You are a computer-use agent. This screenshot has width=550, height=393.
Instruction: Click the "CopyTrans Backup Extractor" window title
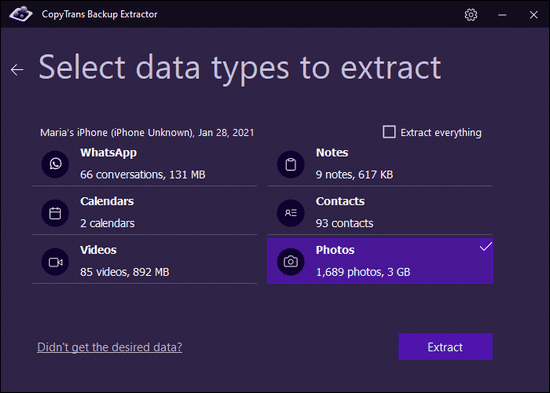click(x=100, y=14)
